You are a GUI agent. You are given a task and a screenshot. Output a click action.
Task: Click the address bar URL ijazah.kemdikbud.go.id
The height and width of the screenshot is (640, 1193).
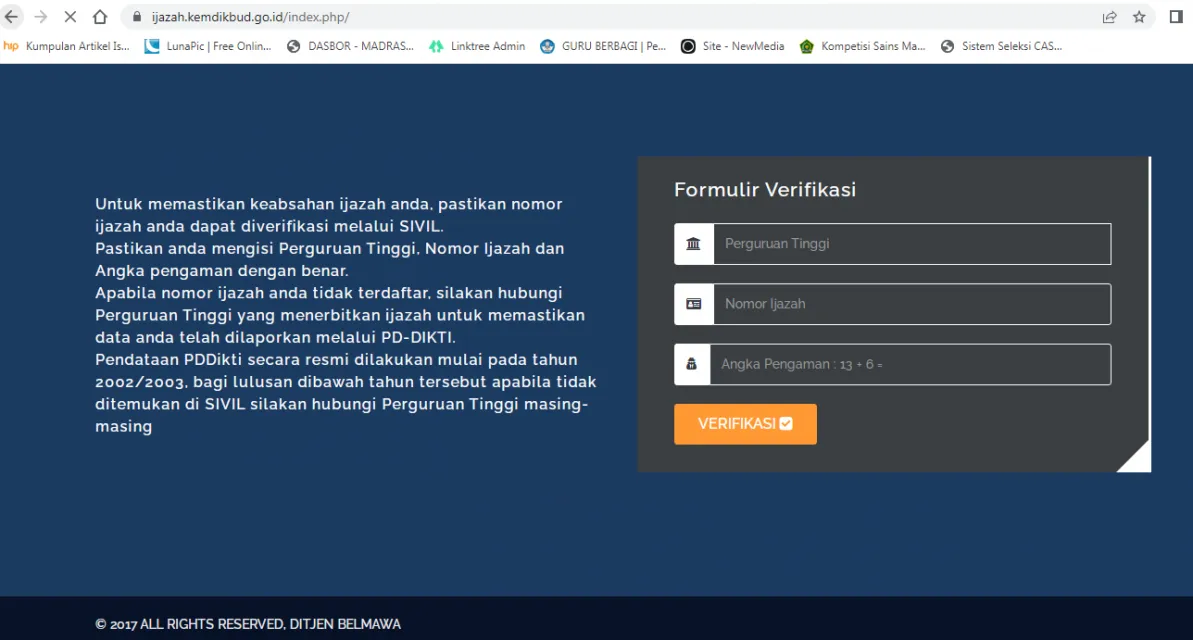tap(250, 17)
